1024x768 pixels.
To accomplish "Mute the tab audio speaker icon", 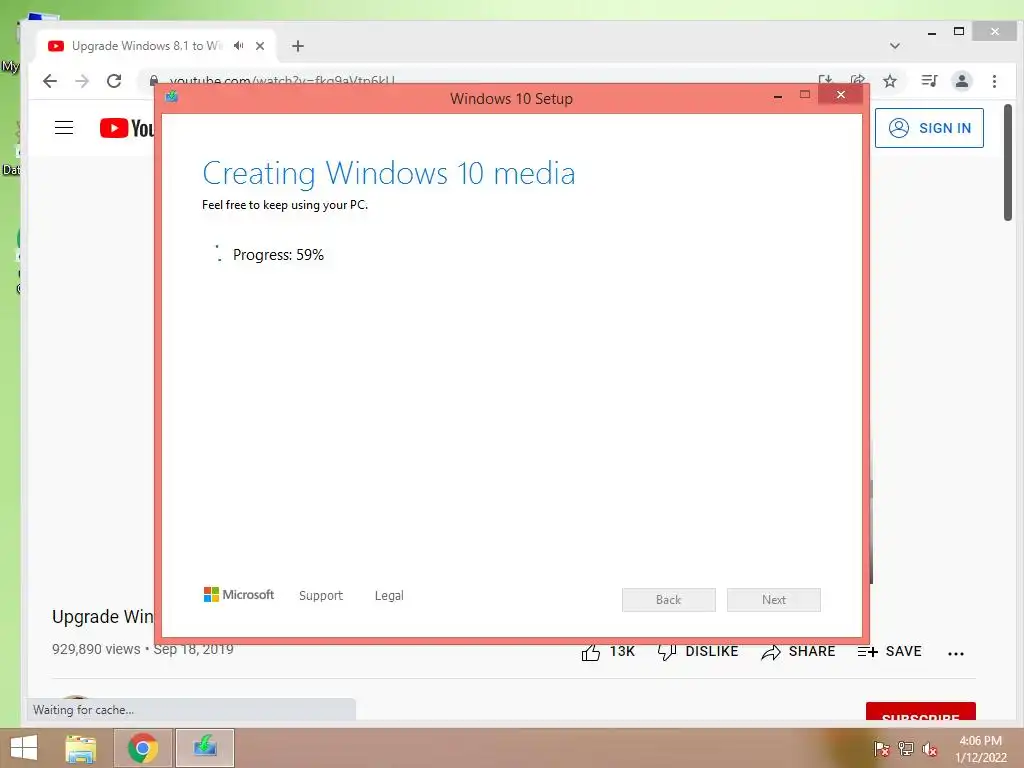I will click(x=239, y=46).
